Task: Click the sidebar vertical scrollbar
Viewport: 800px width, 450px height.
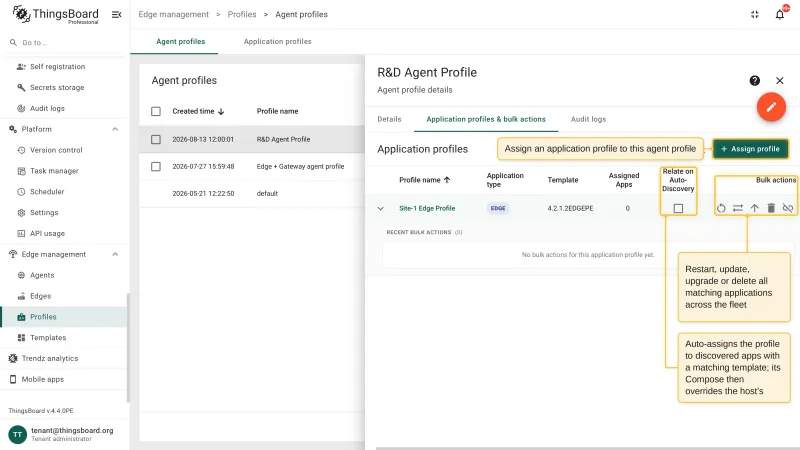Action: click(128, 347)
